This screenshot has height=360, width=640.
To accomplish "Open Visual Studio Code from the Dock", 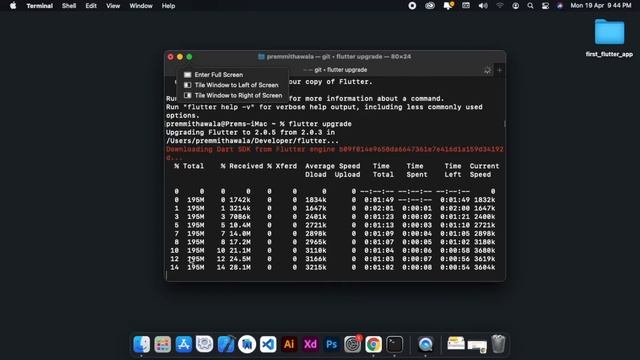I will point(268,344).
